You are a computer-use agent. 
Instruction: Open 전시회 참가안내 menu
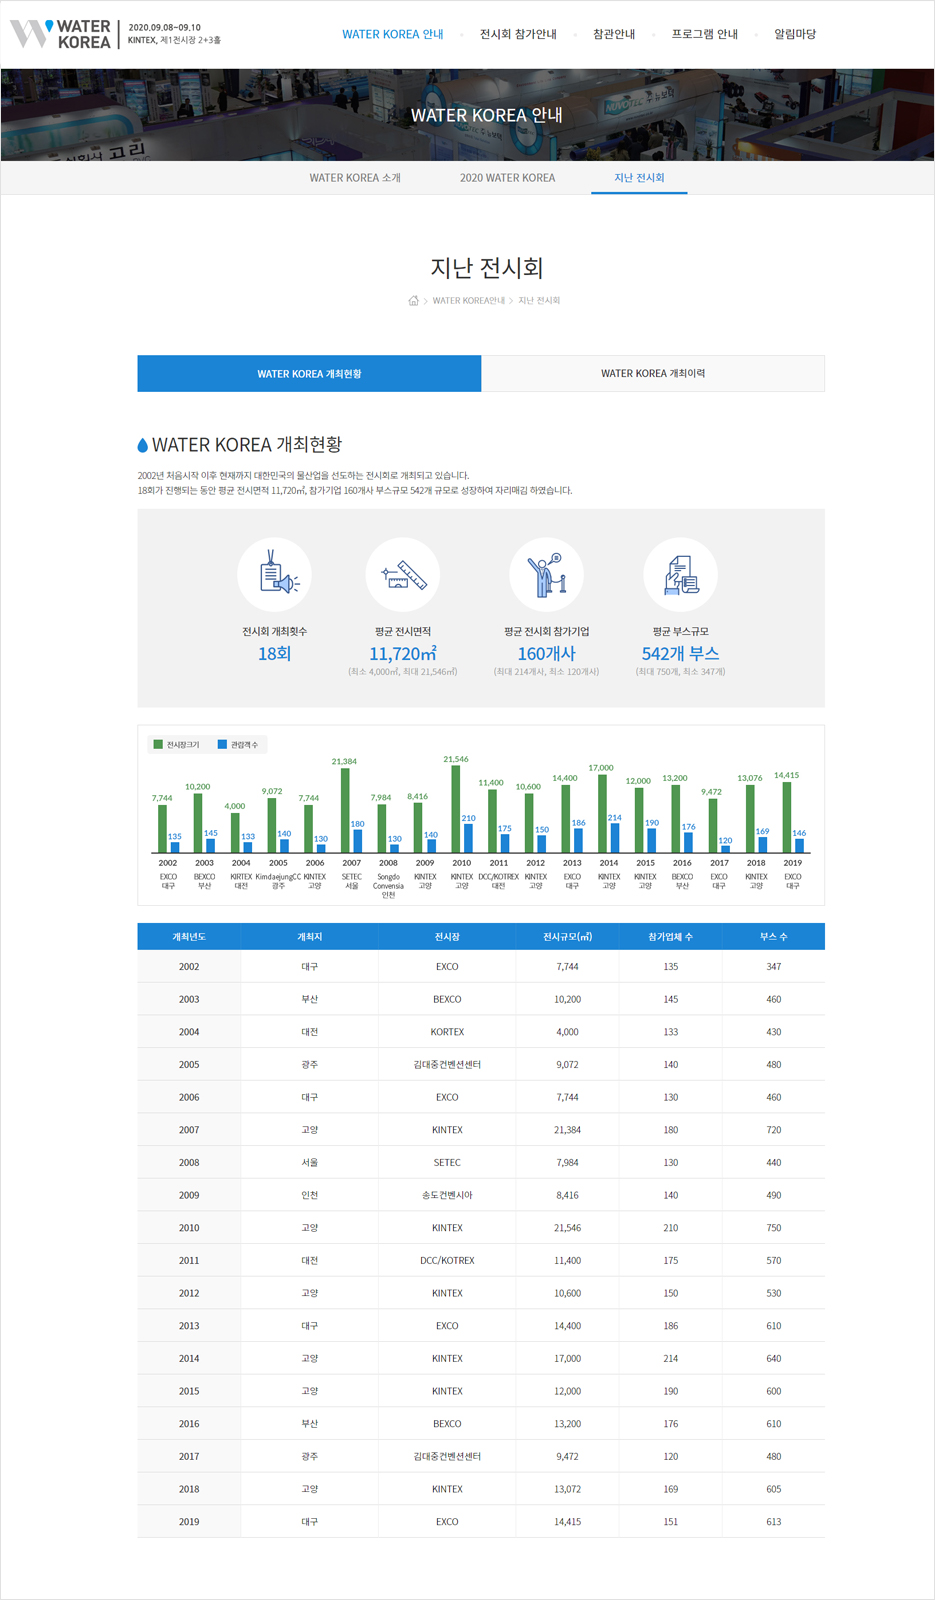point(518,34)
